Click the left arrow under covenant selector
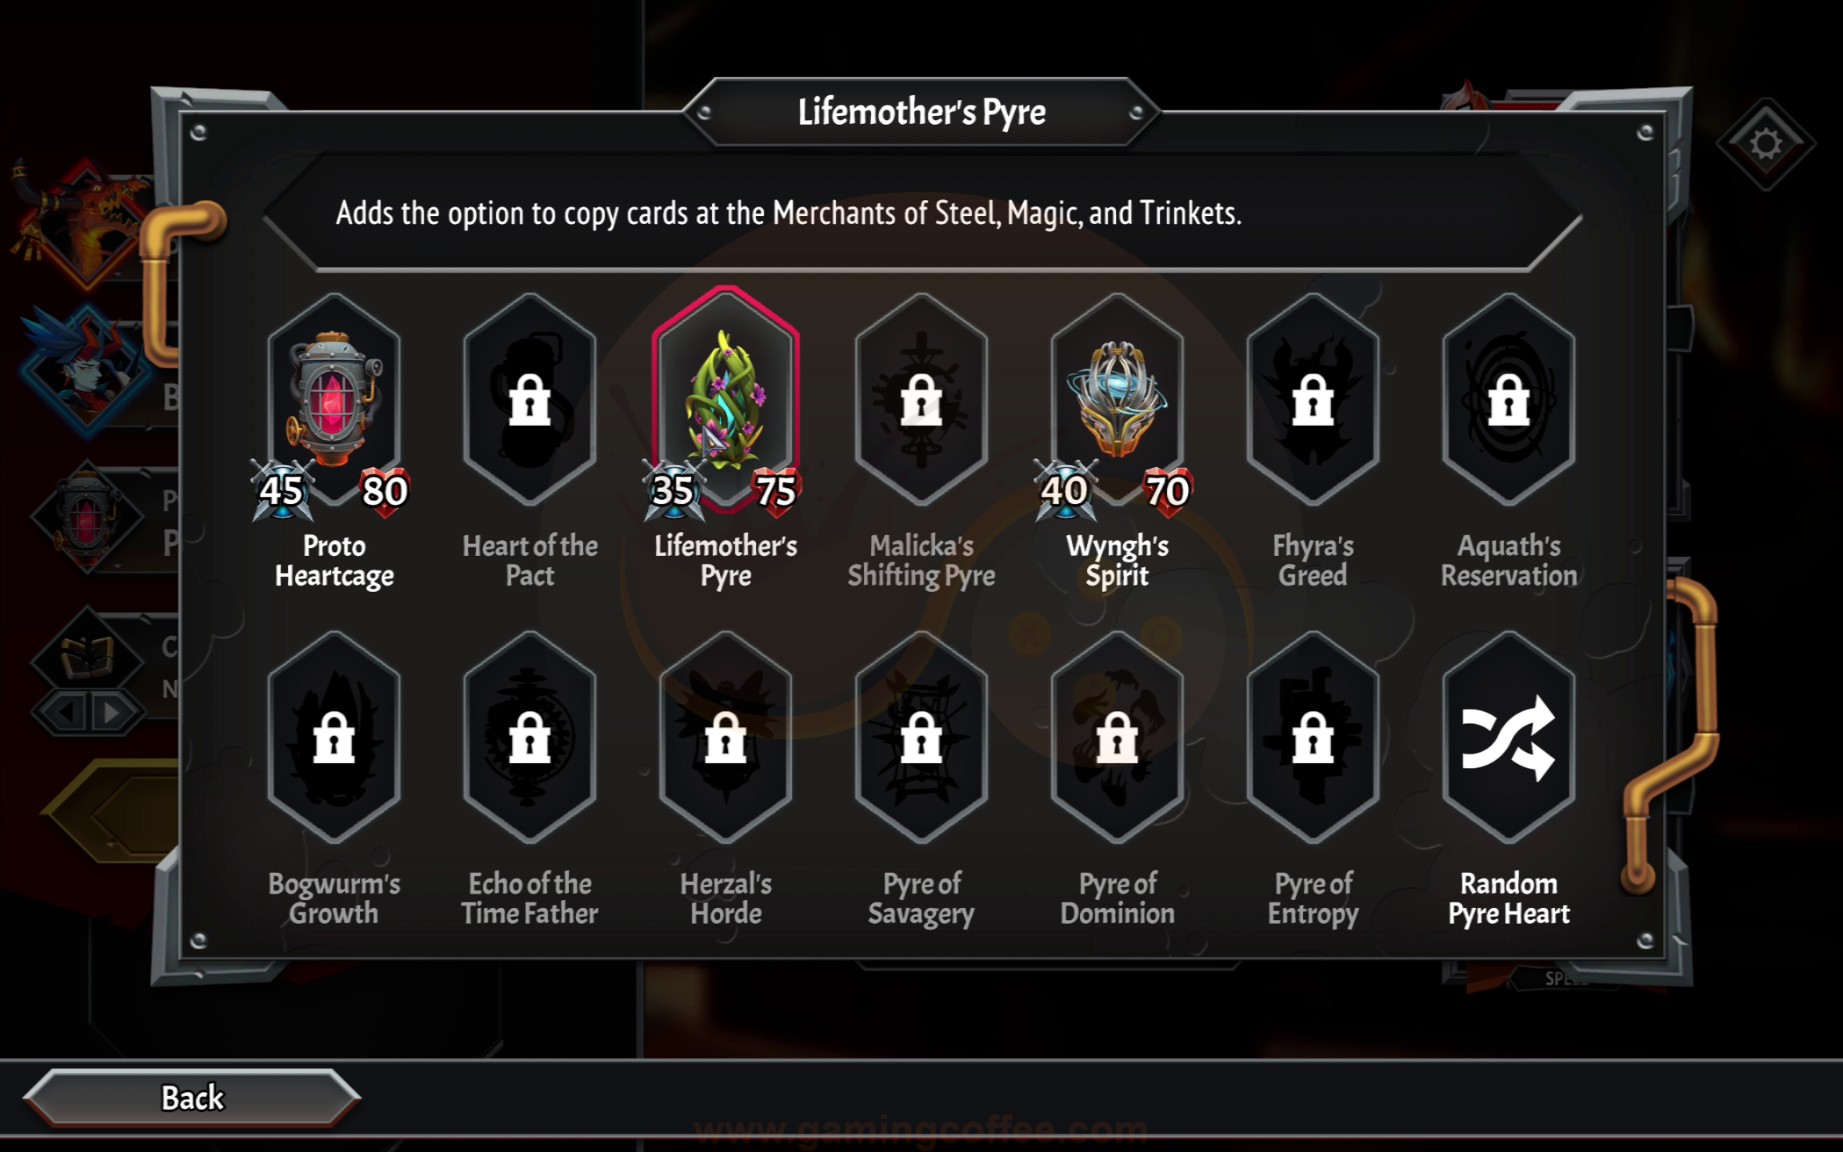Screen dimensions: 1843x1152 point(64,713)
